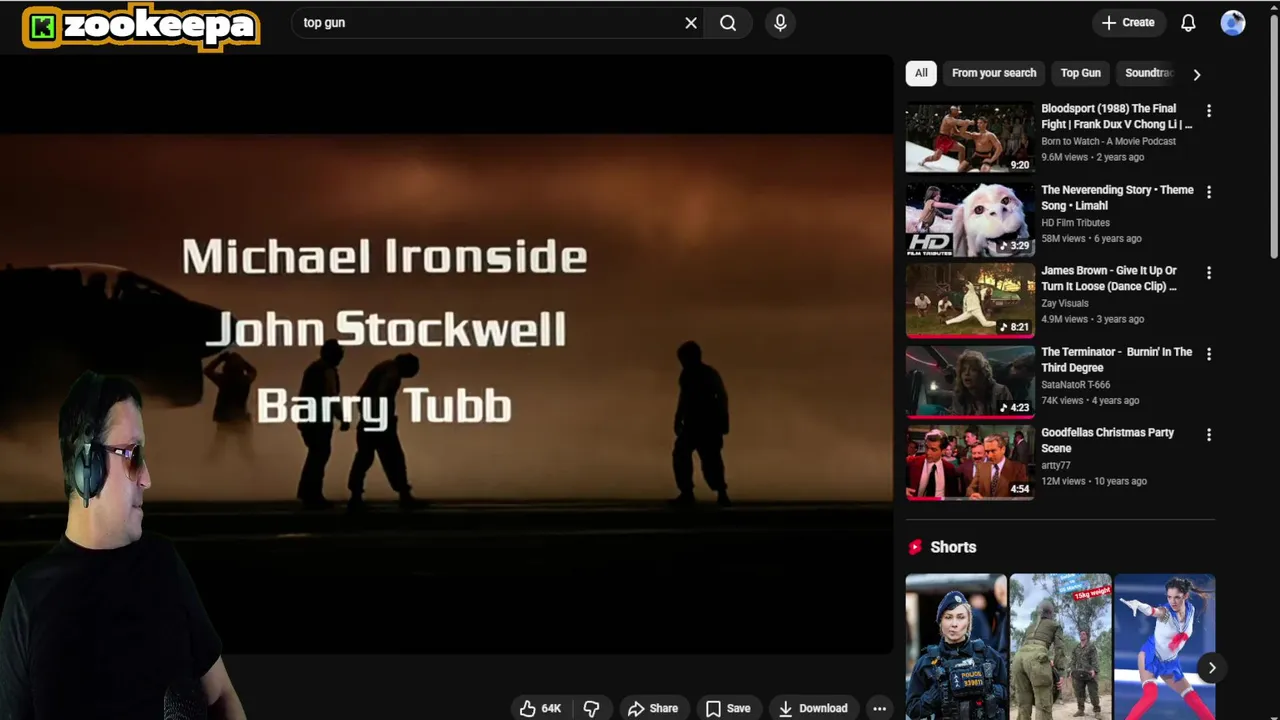
Task: Share the video
Action: 653,708
